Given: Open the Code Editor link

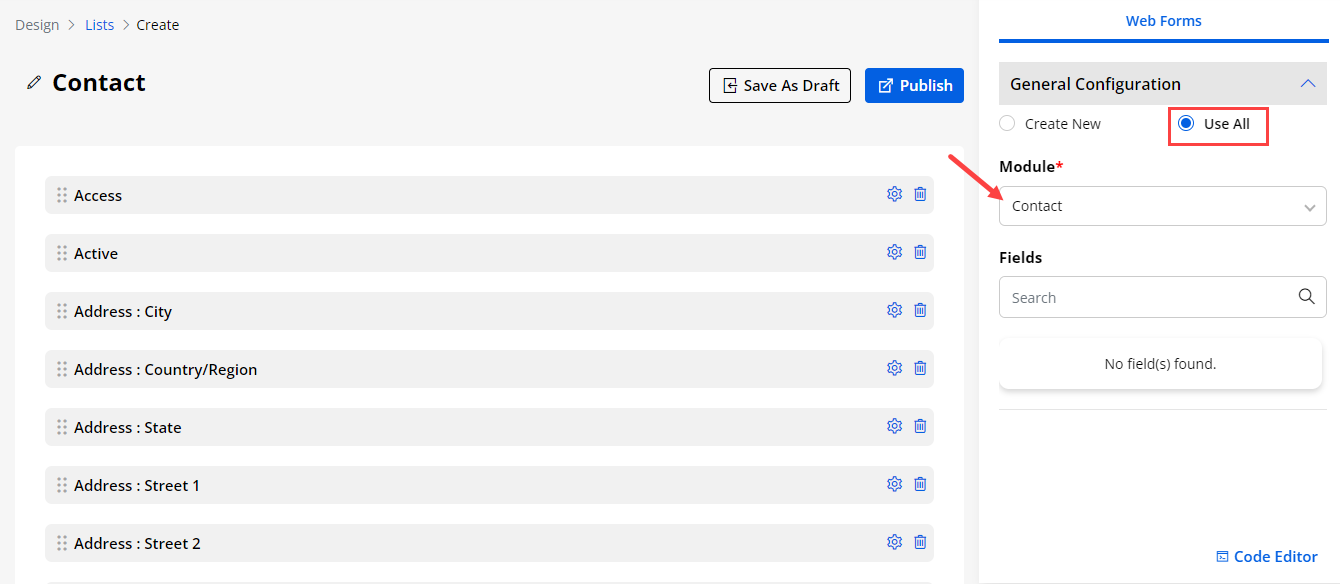Looking at the screenshot, I should point(1266,557).
